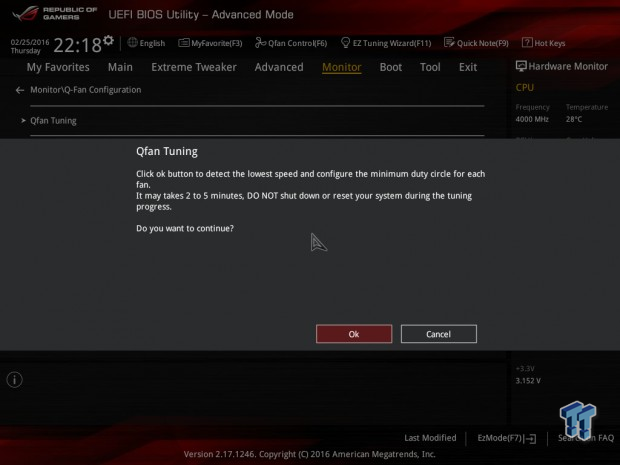The image size is (620, 465).
Task: Click the globe language icon
Action: (132, 43)
